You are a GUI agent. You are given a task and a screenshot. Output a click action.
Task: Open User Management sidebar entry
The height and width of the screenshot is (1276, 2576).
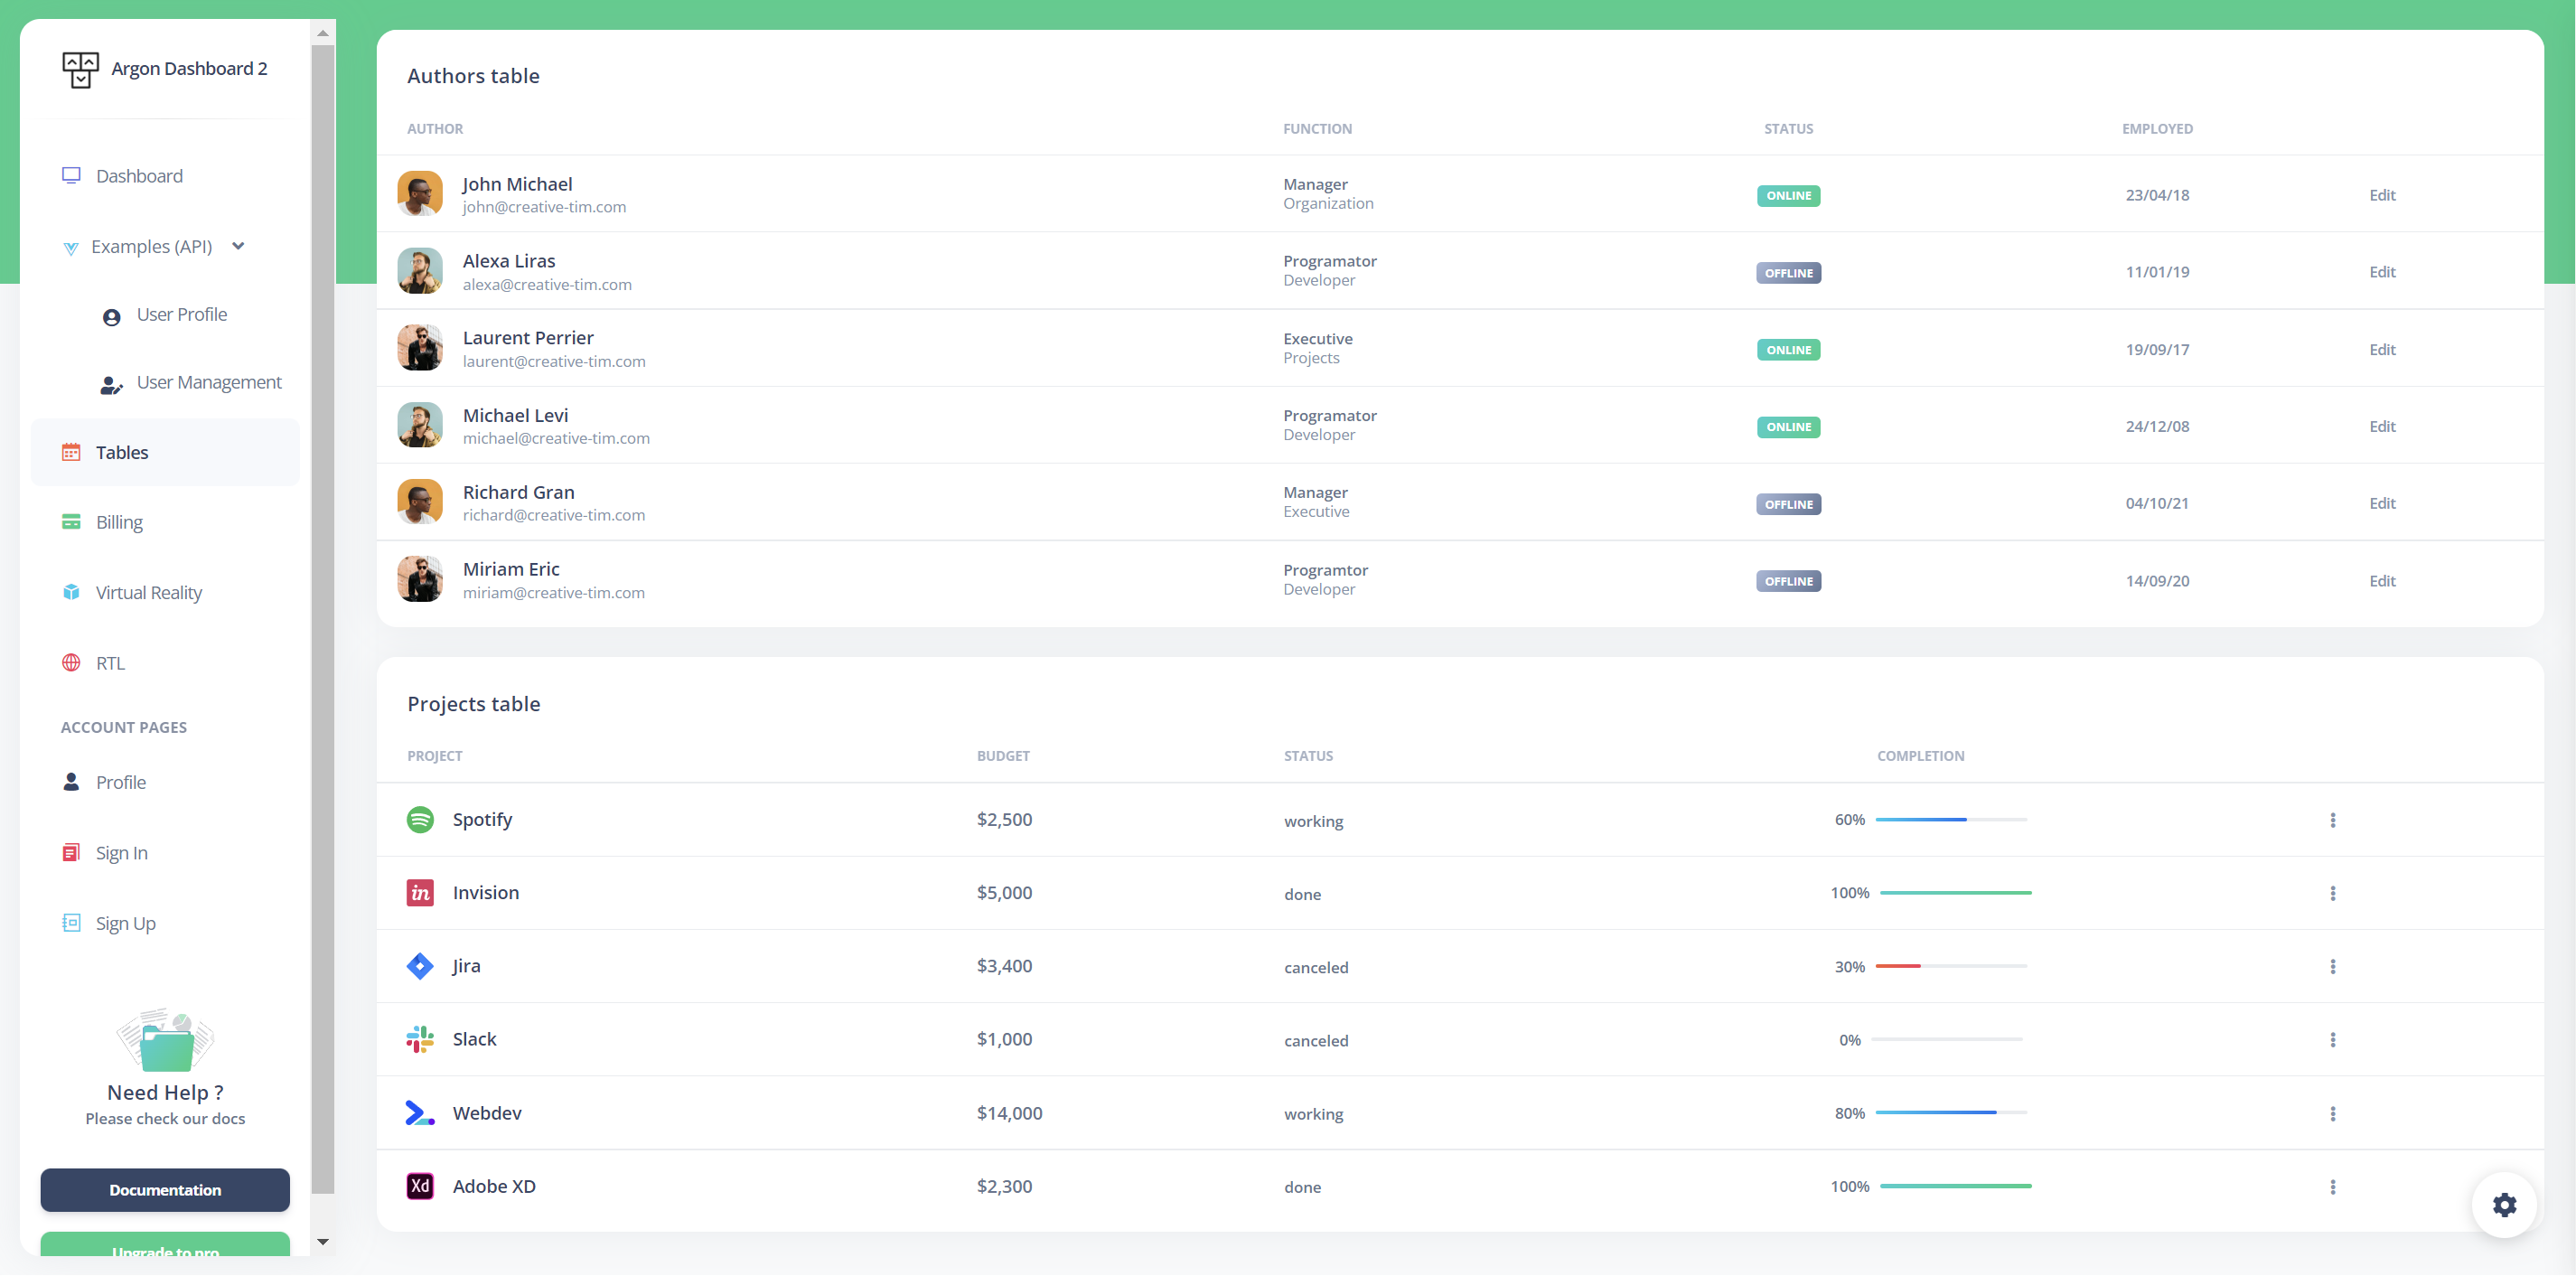tap(208, 382)
